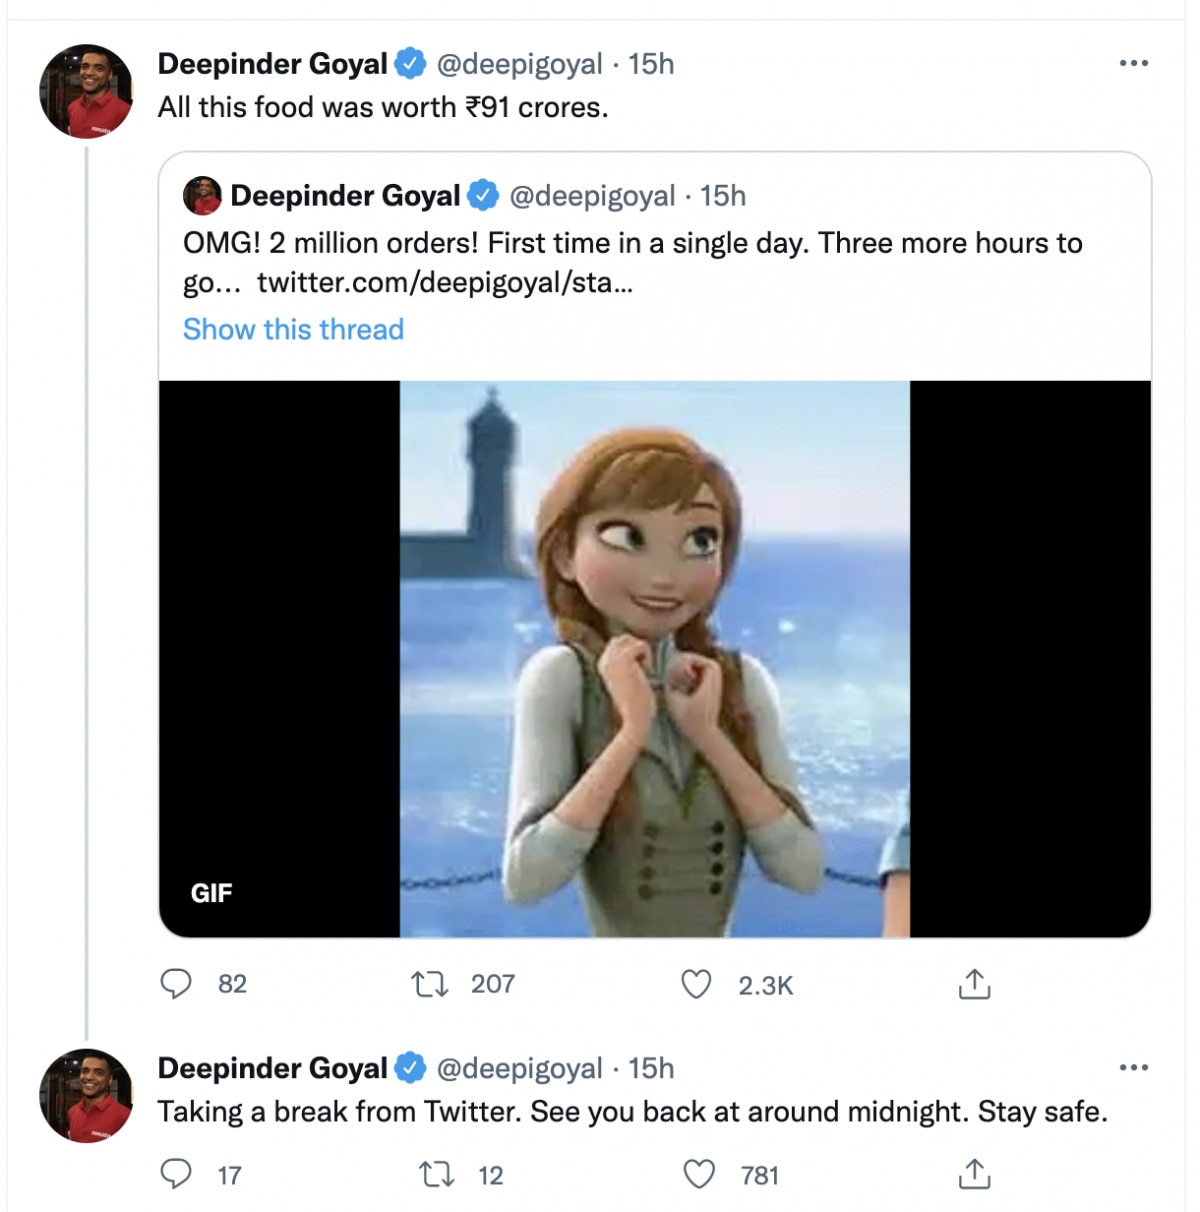Share the Taking a break tweet
1200x1212 pixels.
tap(974, 1174)
